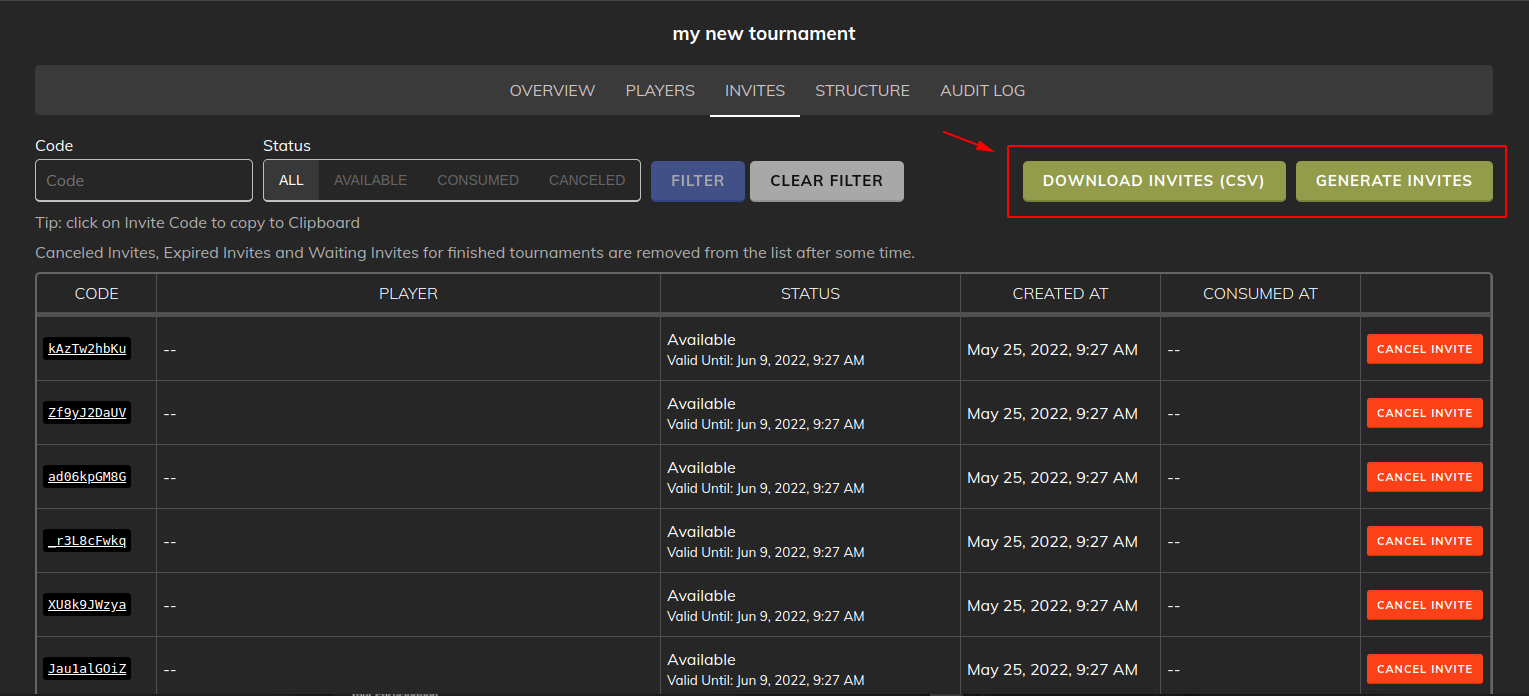
Task: Select the CANCELED status filter
Action: 587,180
